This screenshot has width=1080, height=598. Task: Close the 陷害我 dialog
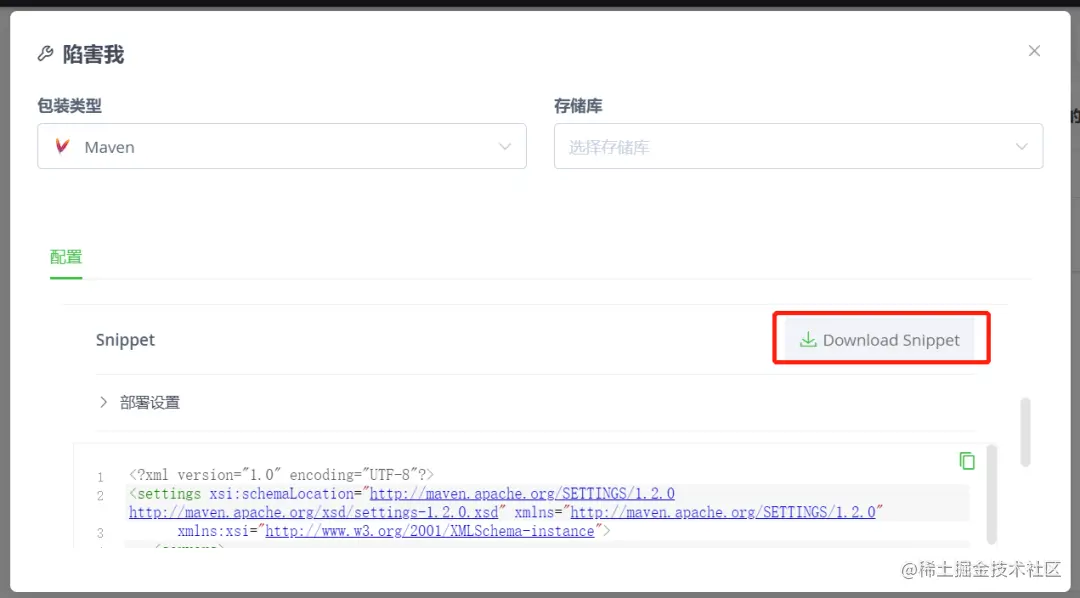pos(1034,51)
